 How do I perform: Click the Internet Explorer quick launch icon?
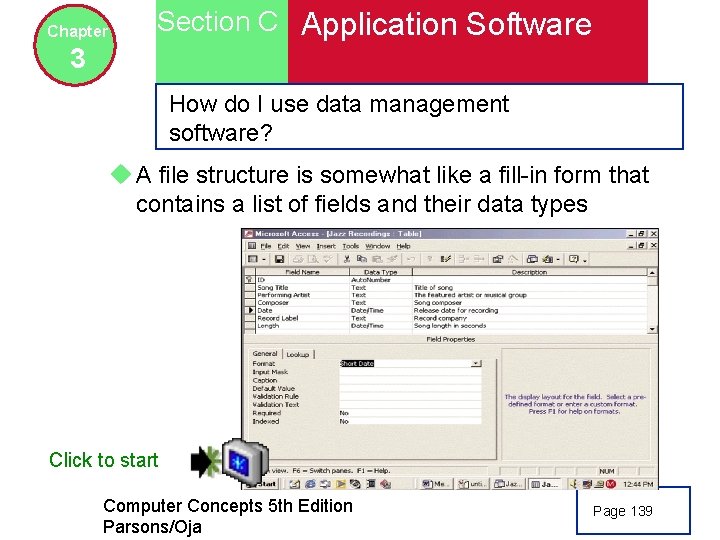[310, 484]
